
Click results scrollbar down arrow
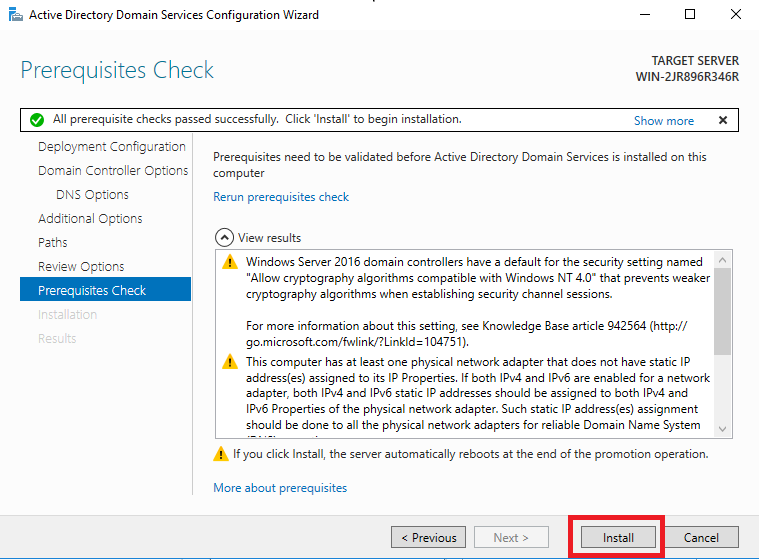pyautogui.click(x=723, y=429)
